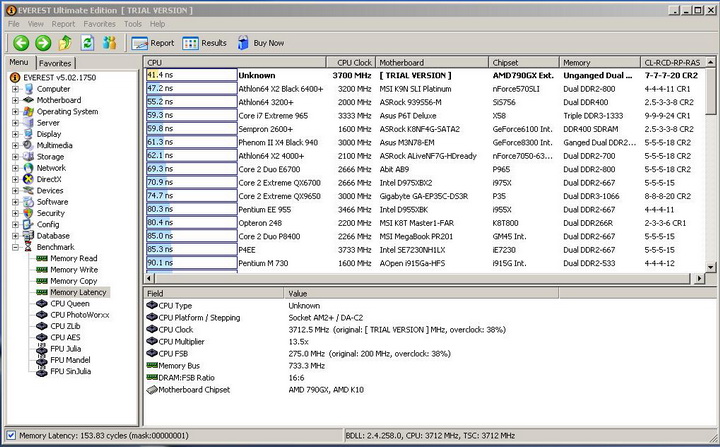This screenshot has width=720, height=447.
Task: Expand the Storage tree node
Action: pyautogui.click(x=15, y=157)
